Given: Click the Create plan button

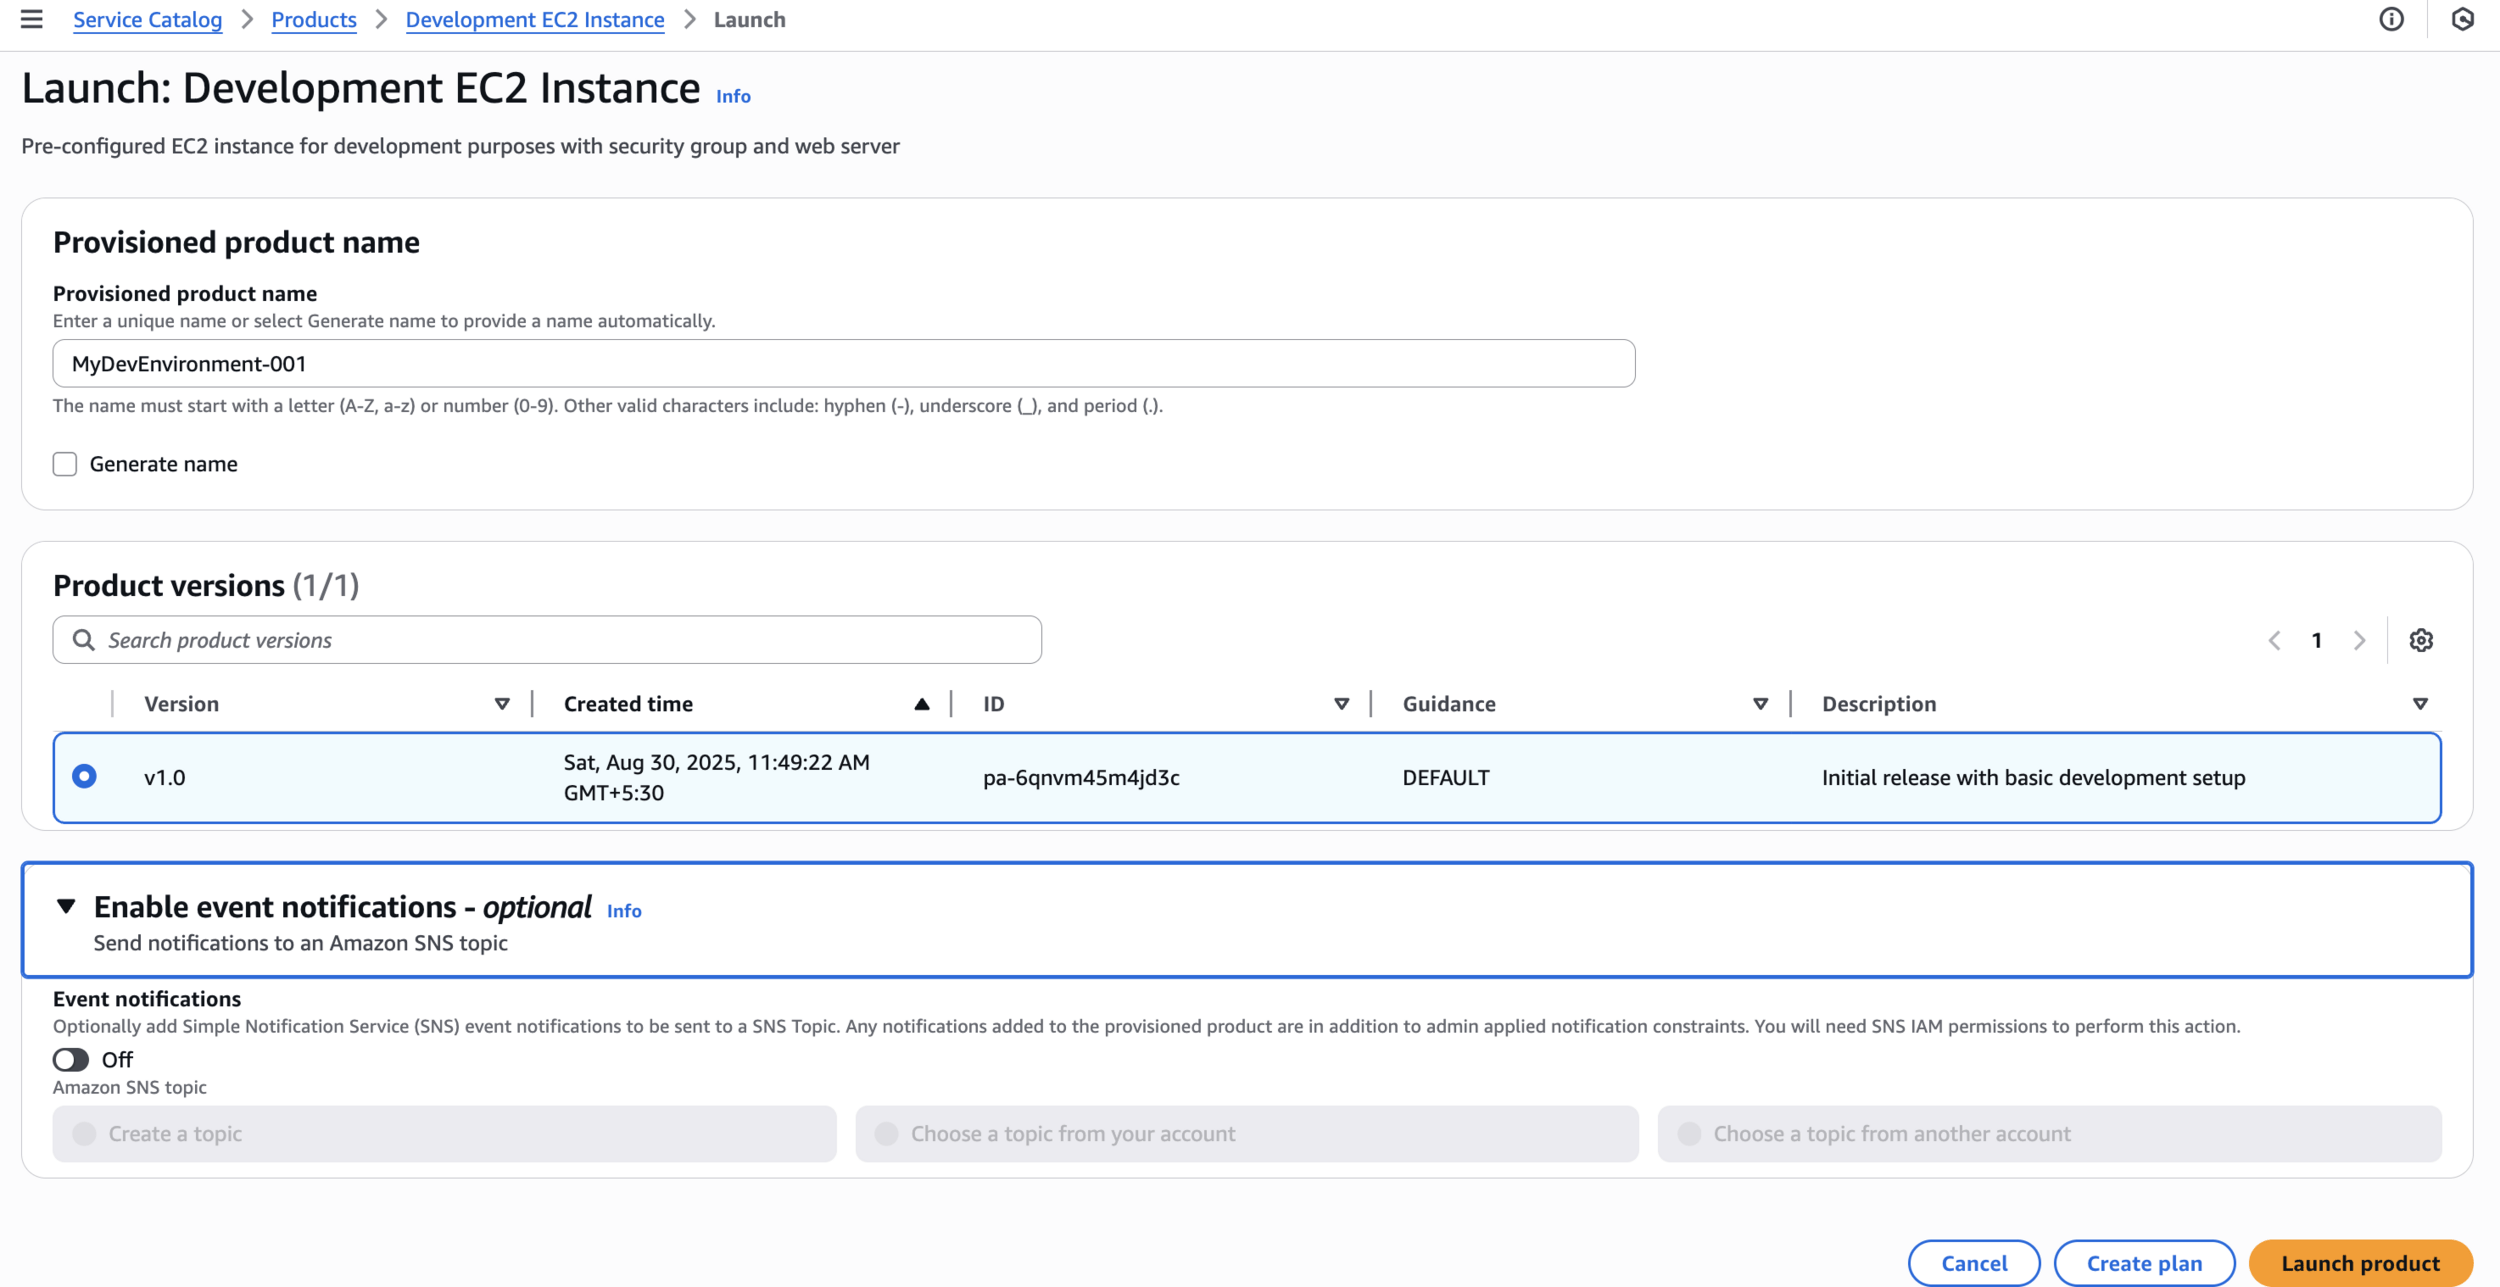Looking at the screenshot, I should click(x=2143, y=1263).
